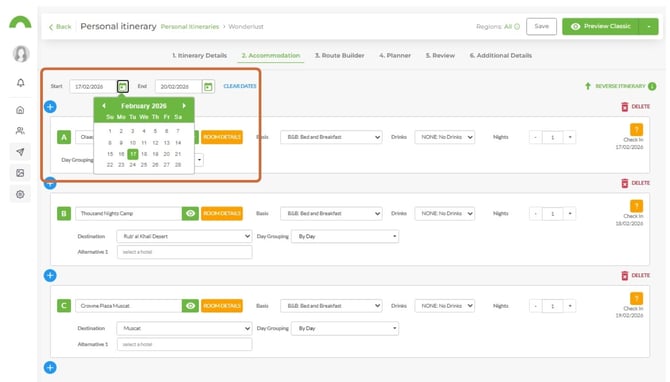Delete accommodation row C
670x382 pixels.
(635, 276)
